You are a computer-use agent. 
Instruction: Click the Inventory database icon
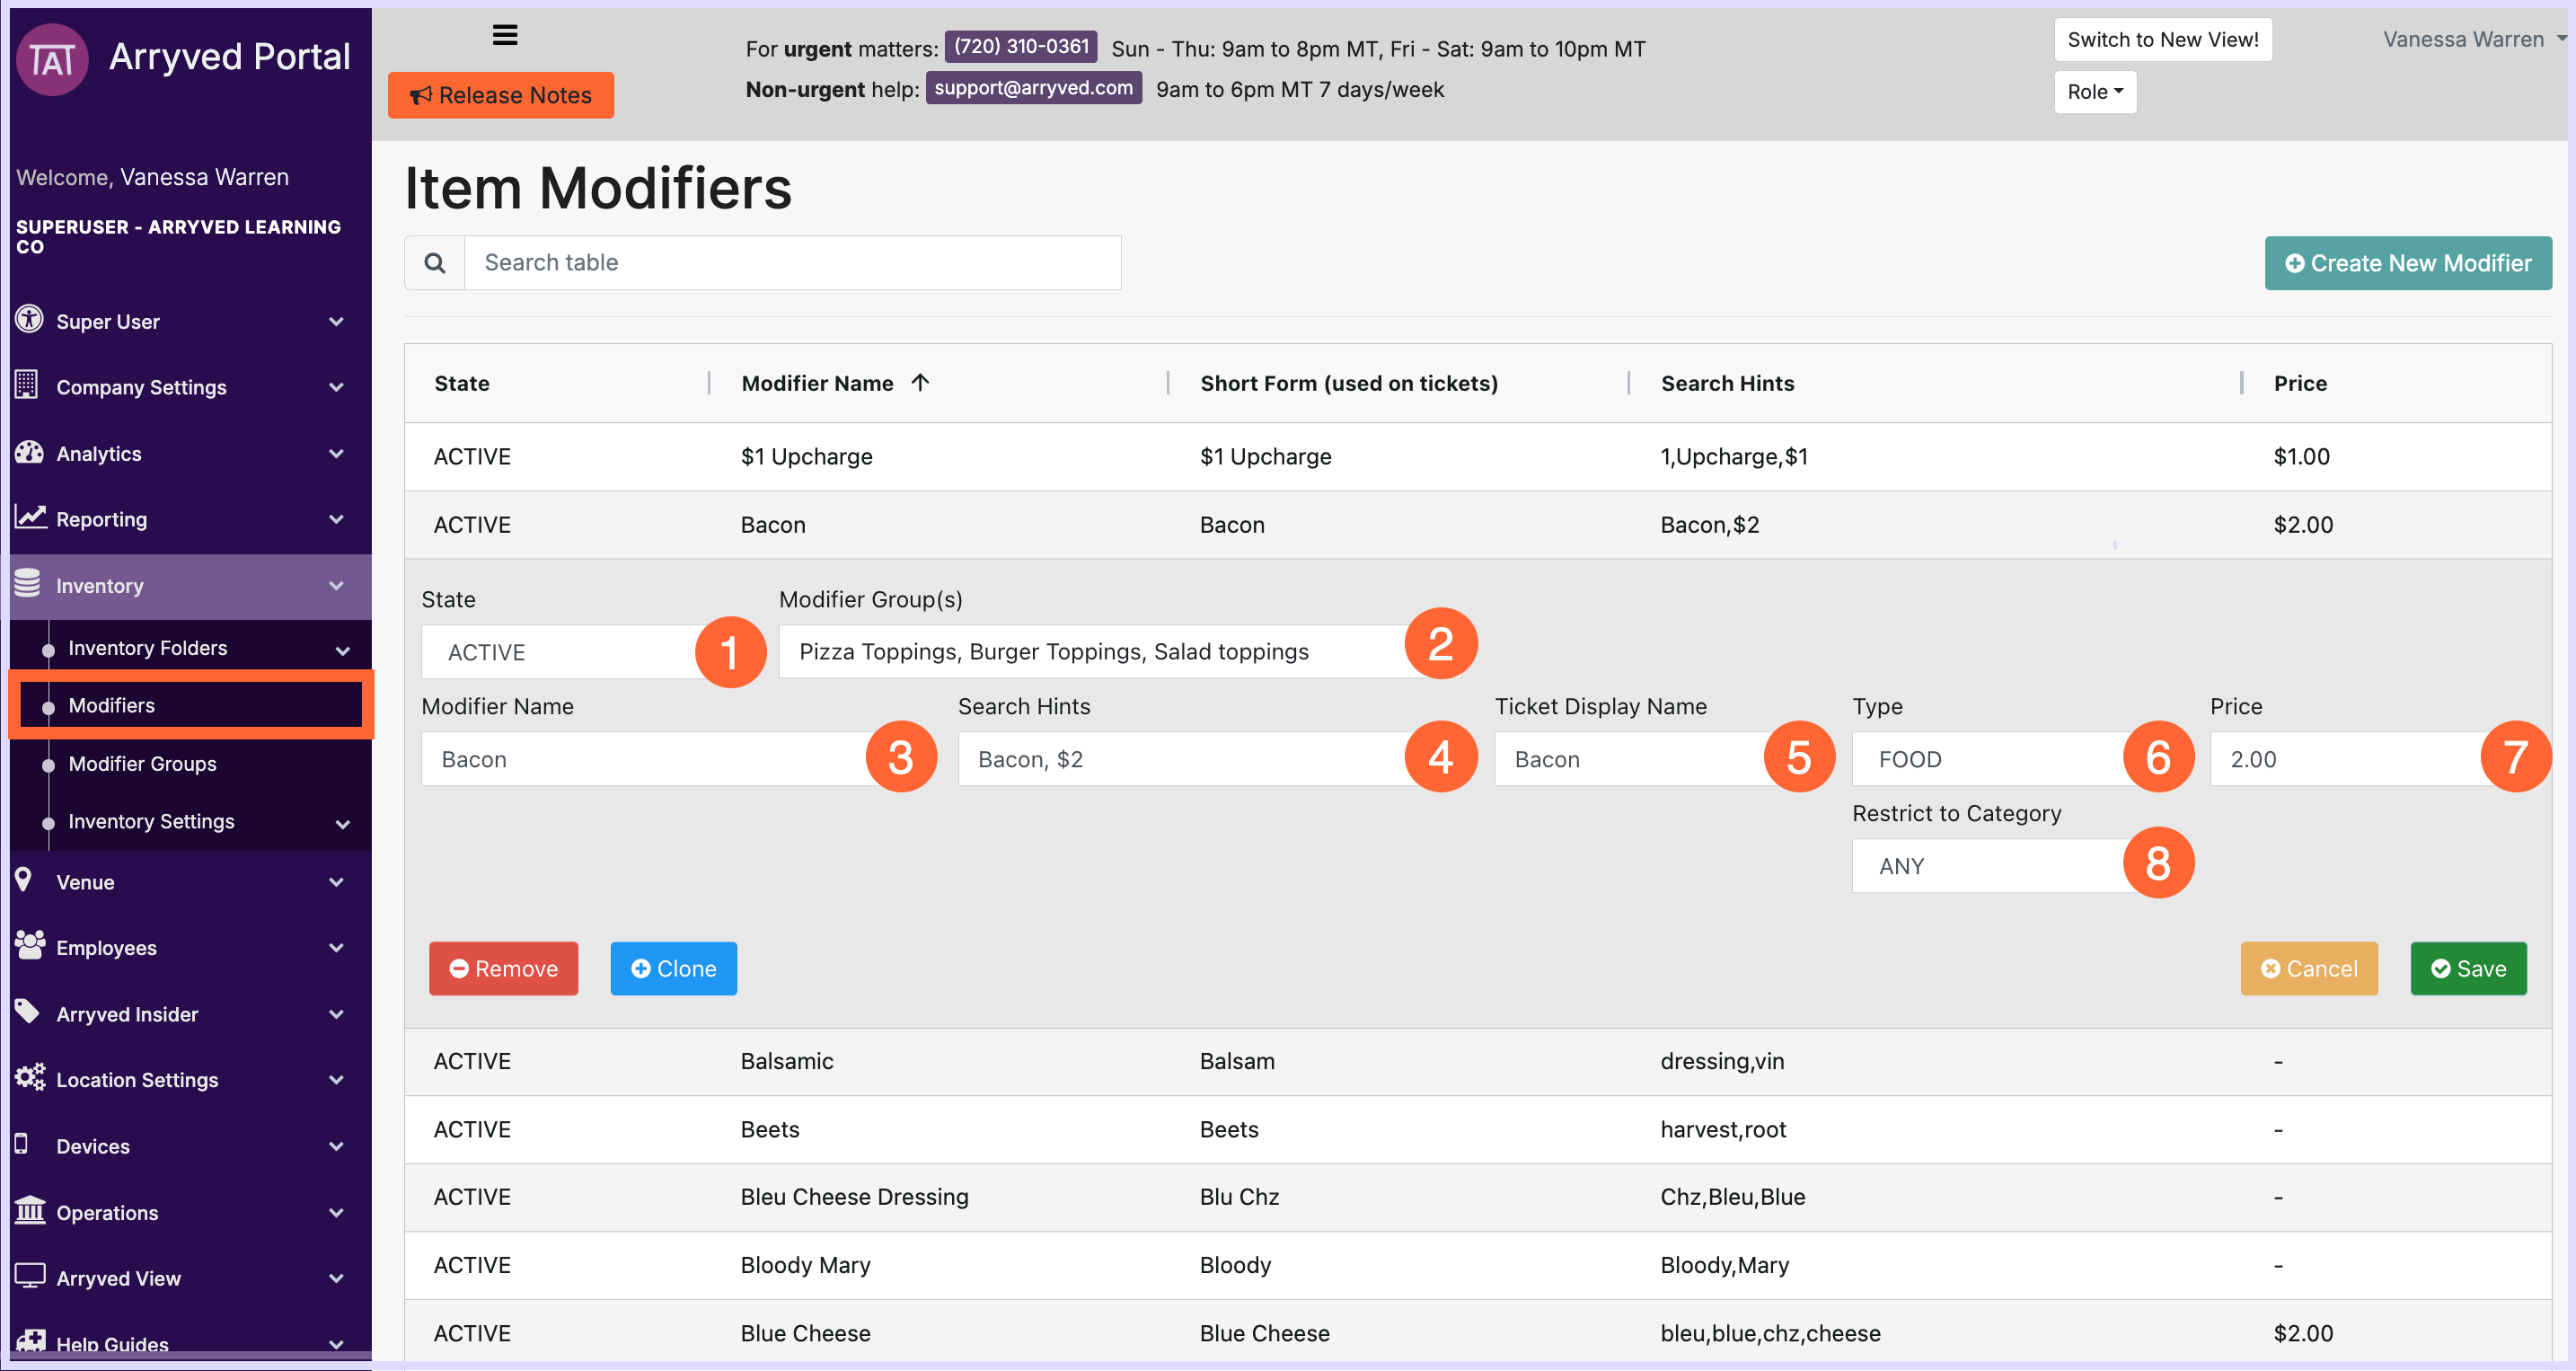tap(28, 583)
